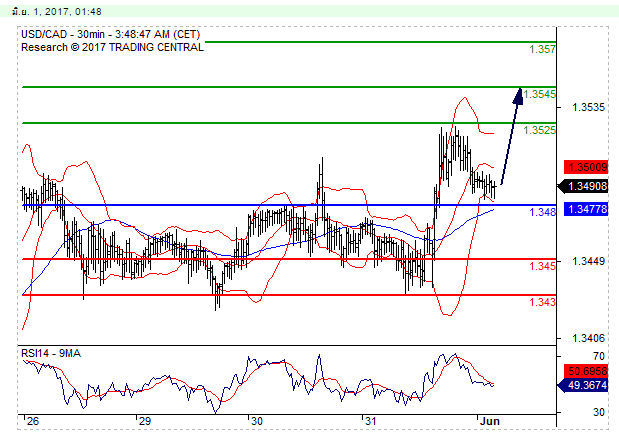
Task: Click the '30' date on time axis
Action: point(257,421)
